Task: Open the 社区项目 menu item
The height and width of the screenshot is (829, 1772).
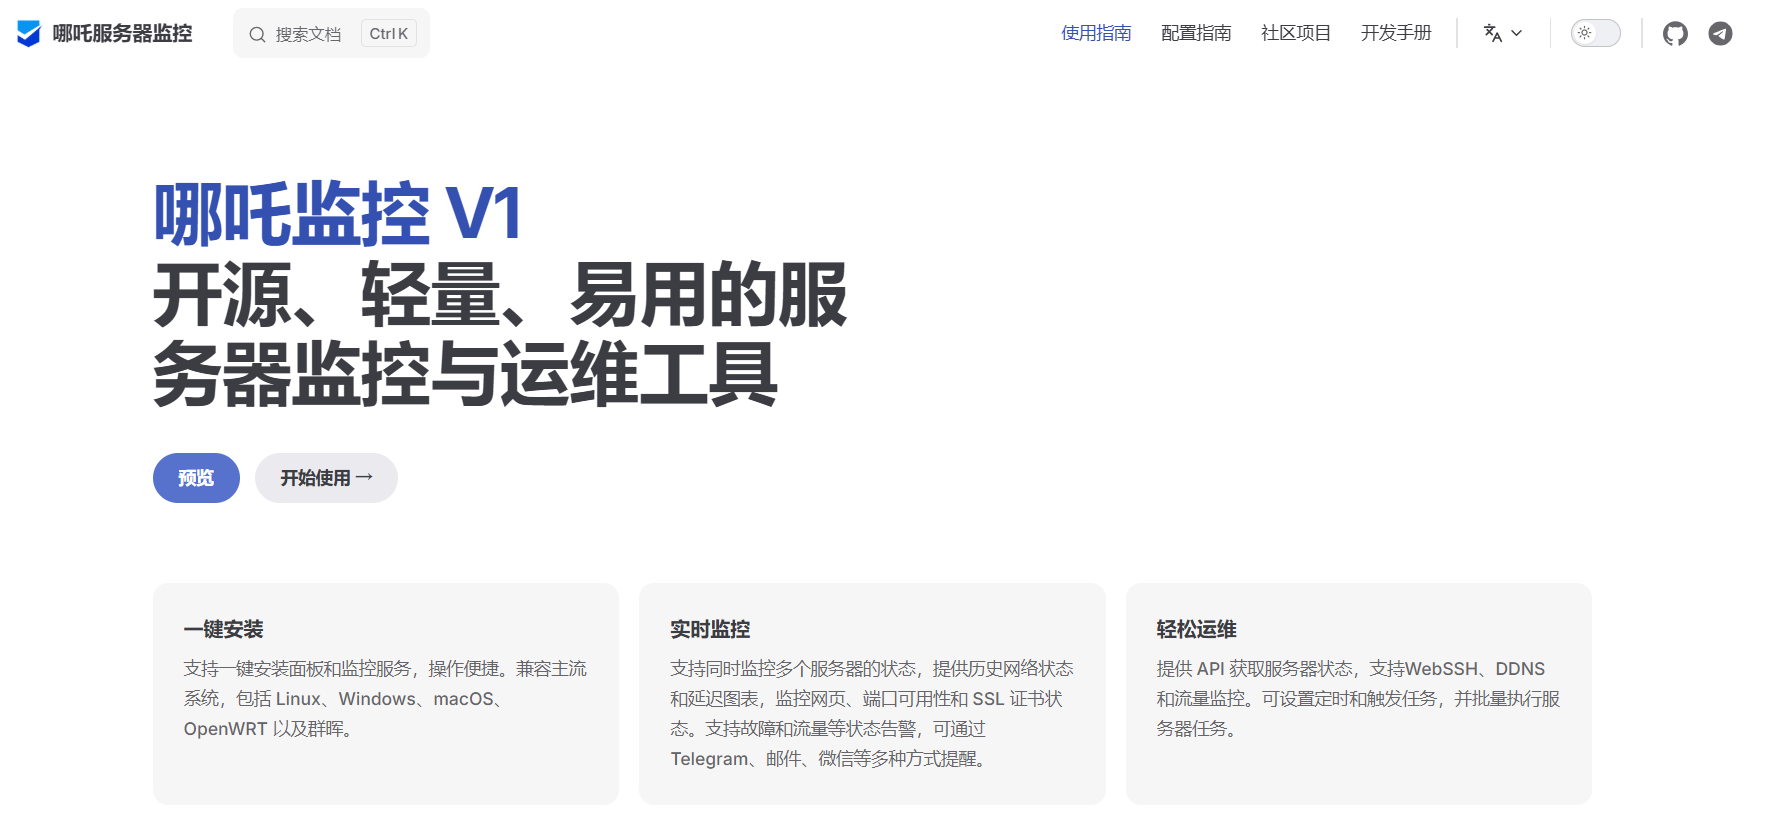Action: [x=1296, y=33]
